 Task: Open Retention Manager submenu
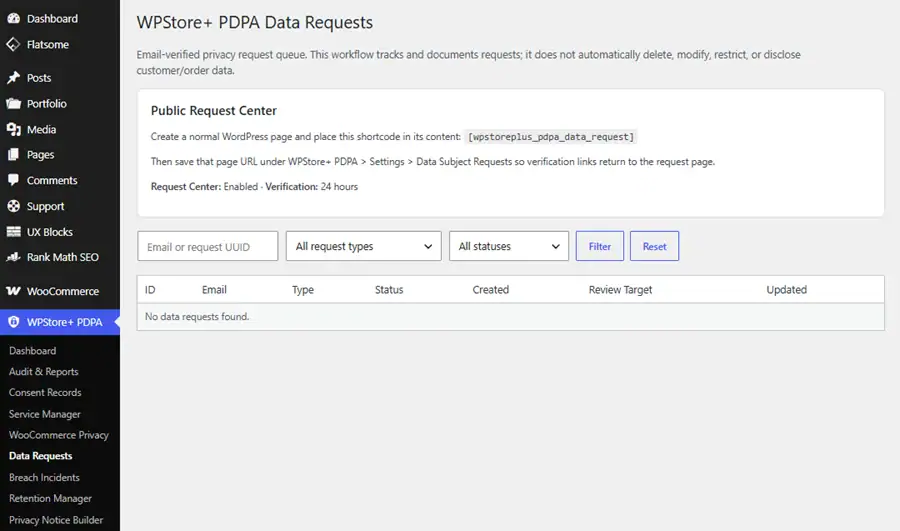50,498
